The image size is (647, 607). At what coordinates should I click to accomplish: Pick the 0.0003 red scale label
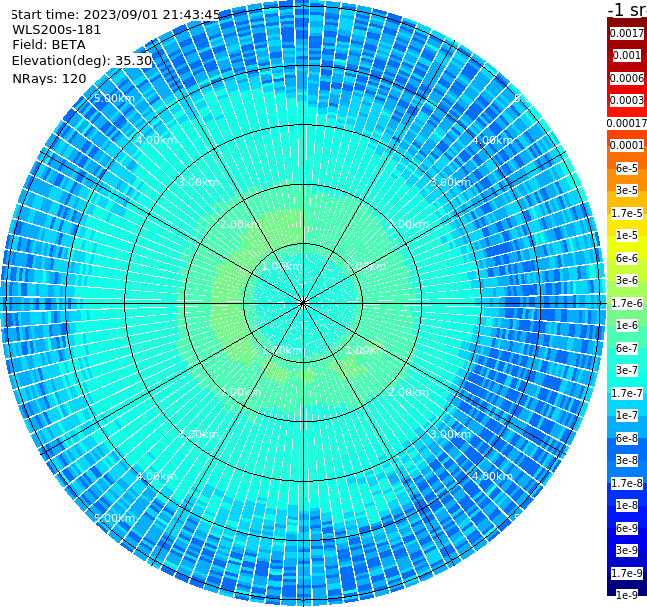coord(627,100)
